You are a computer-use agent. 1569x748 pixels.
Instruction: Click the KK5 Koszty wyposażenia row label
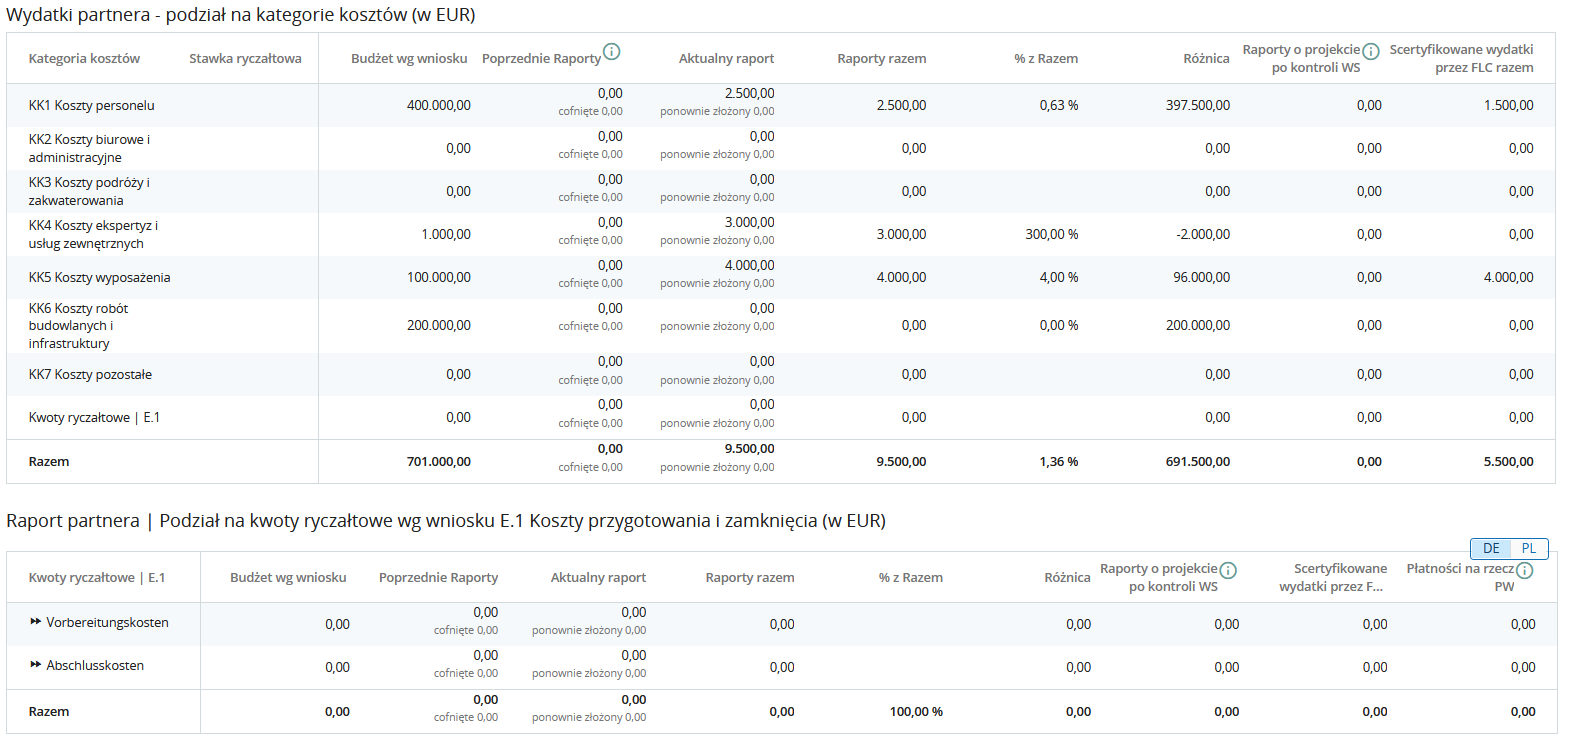pos(99,277)
